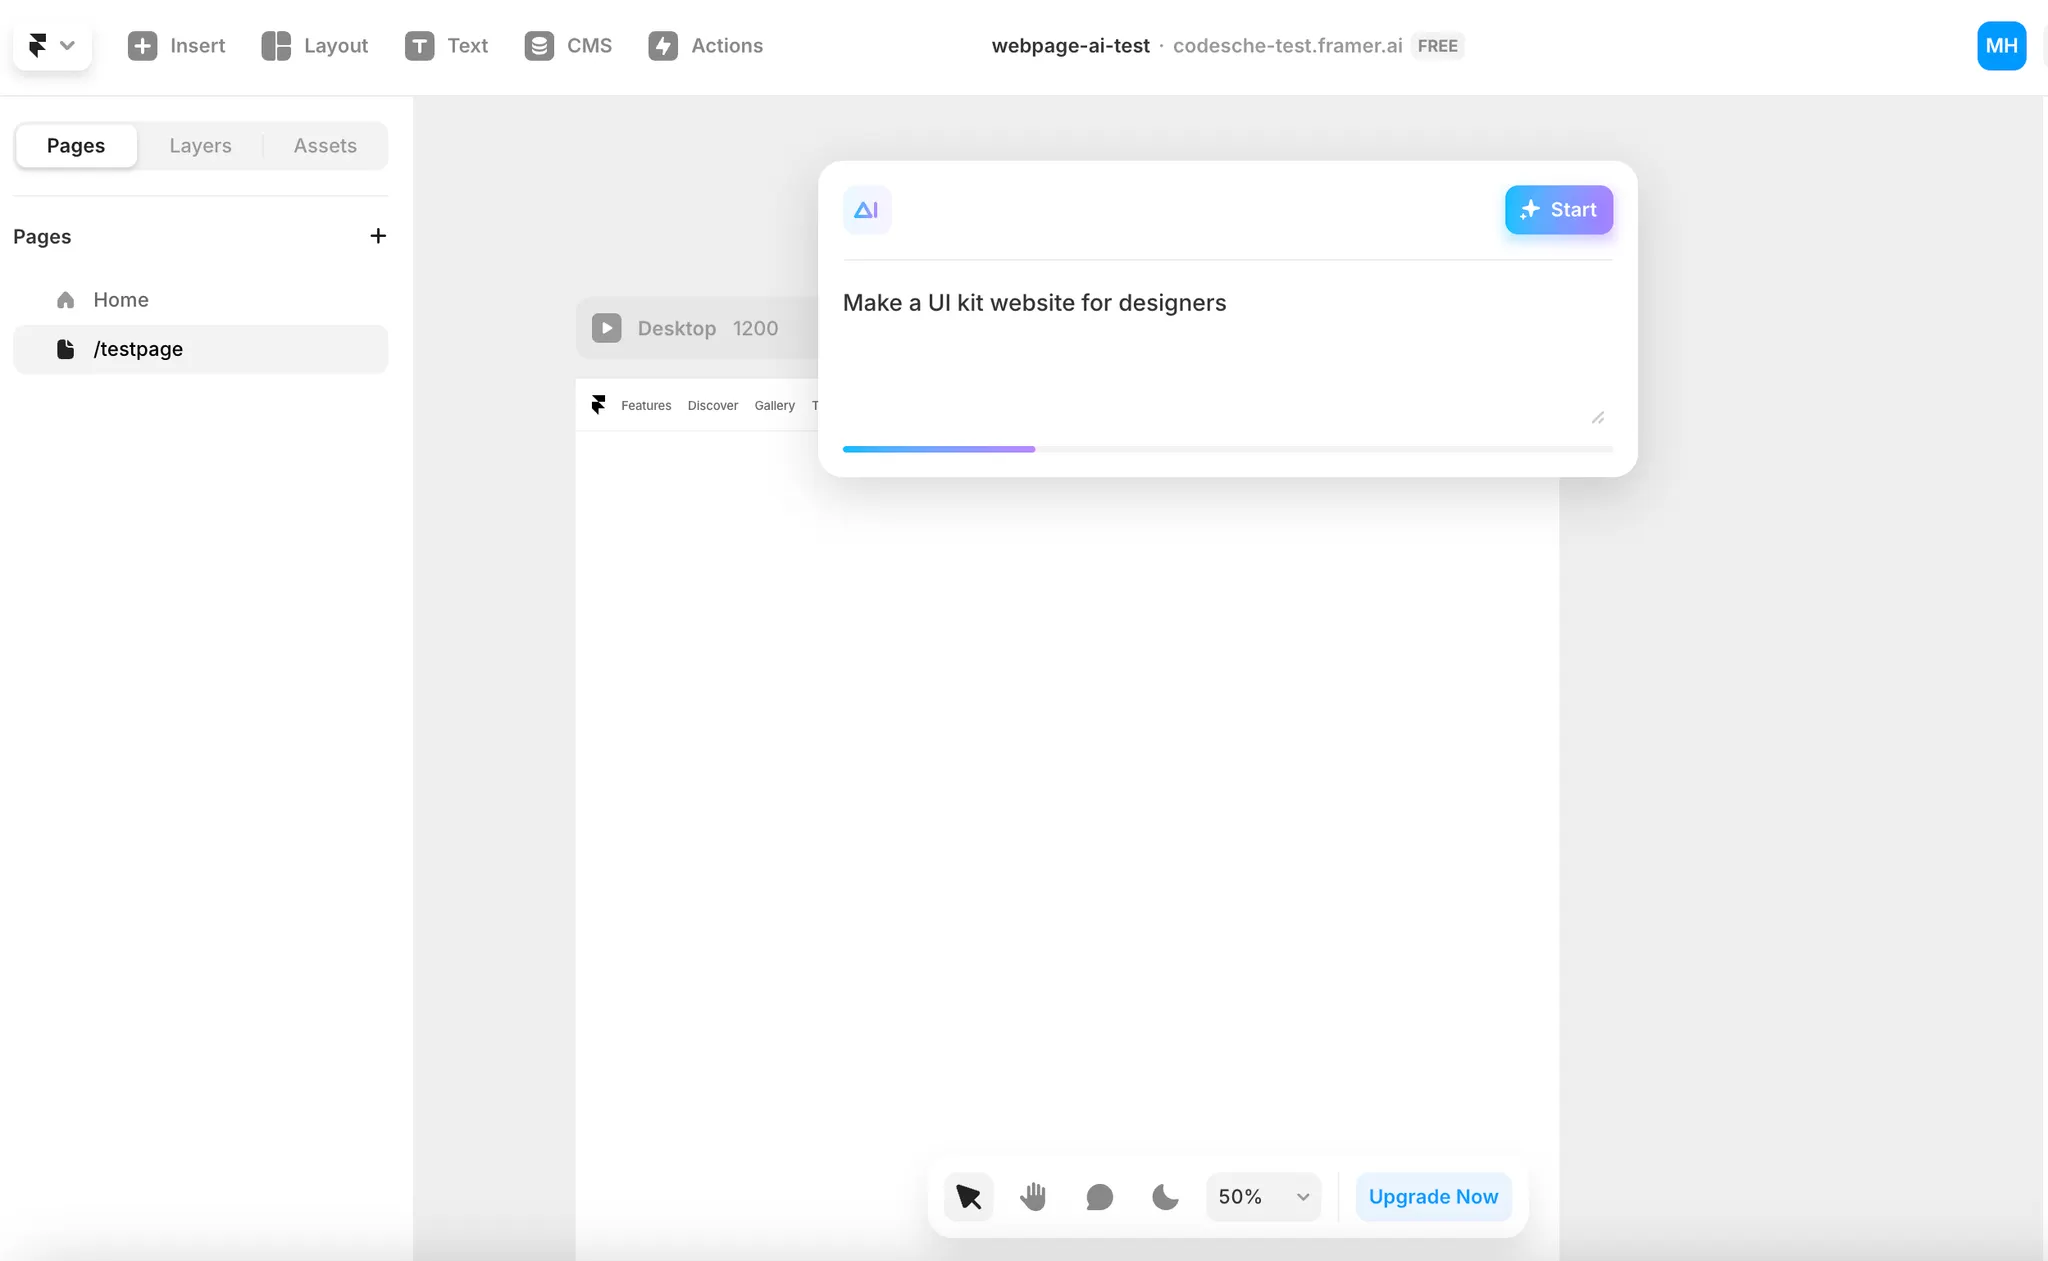The image size is (2048, 1261).
Task: Preview the Desktop breakpoint with the play icon
Action: (606, 328)
